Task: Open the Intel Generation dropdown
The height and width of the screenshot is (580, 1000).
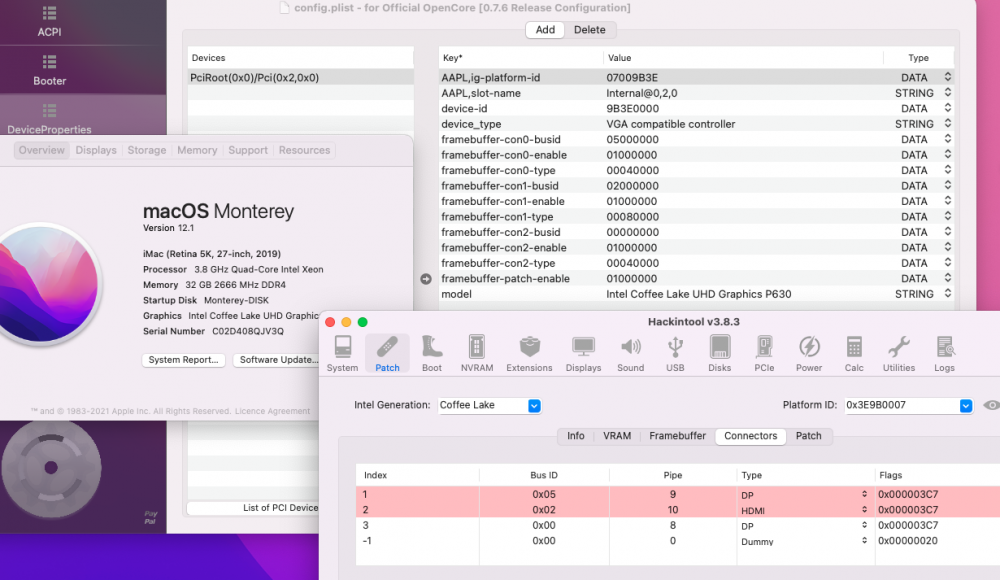Action: tap(534, 405)
